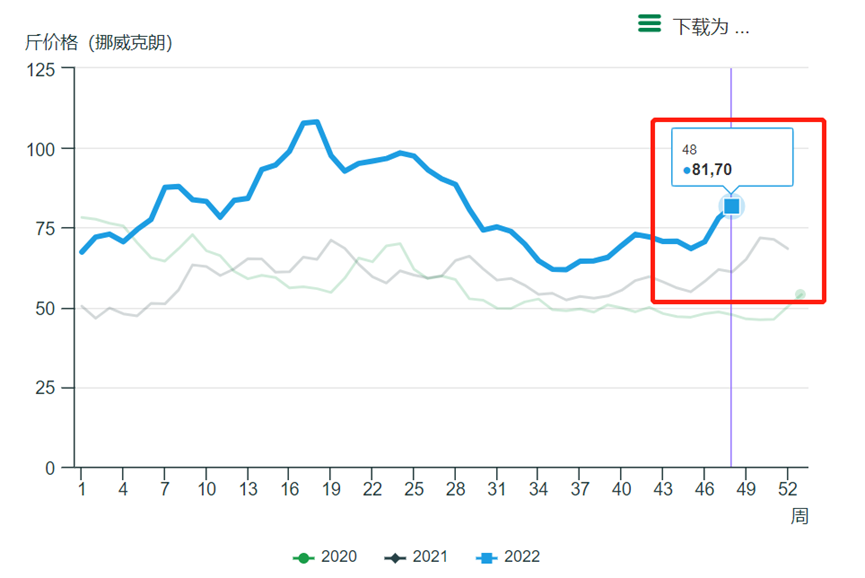Screen dimensions: 865x578
Task: Click the x-axis week label 40
Action: (622, 489)
